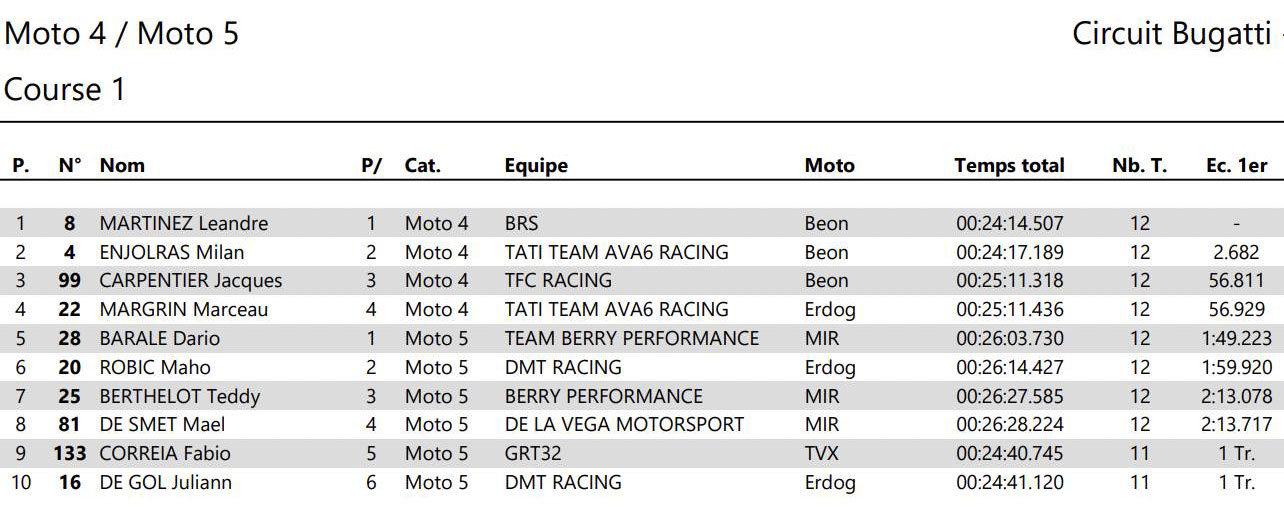Image resolution: width=1284 pixels, height=515 pixels.
Task: Click the "Temps total" column header
Action: coord(1009,166)
